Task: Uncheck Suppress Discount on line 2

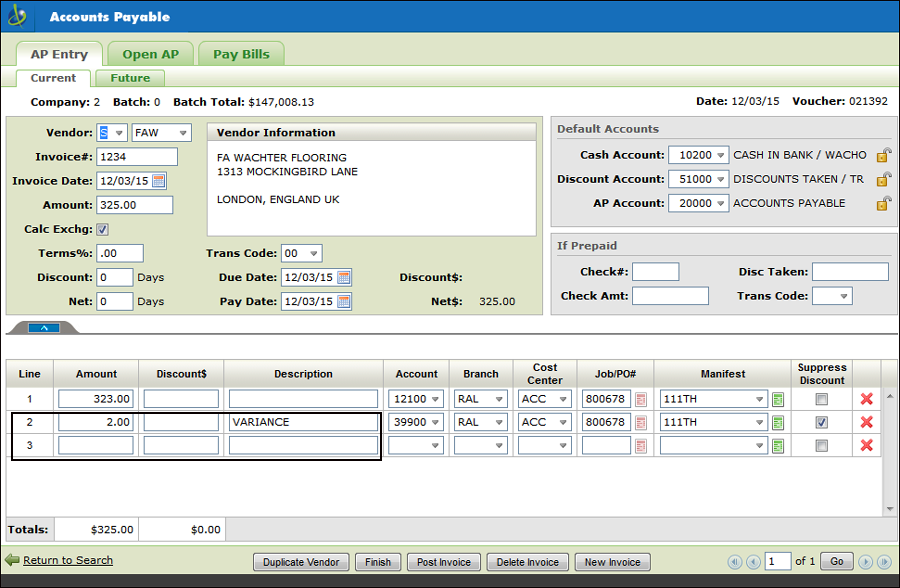Action: point(822,423)
